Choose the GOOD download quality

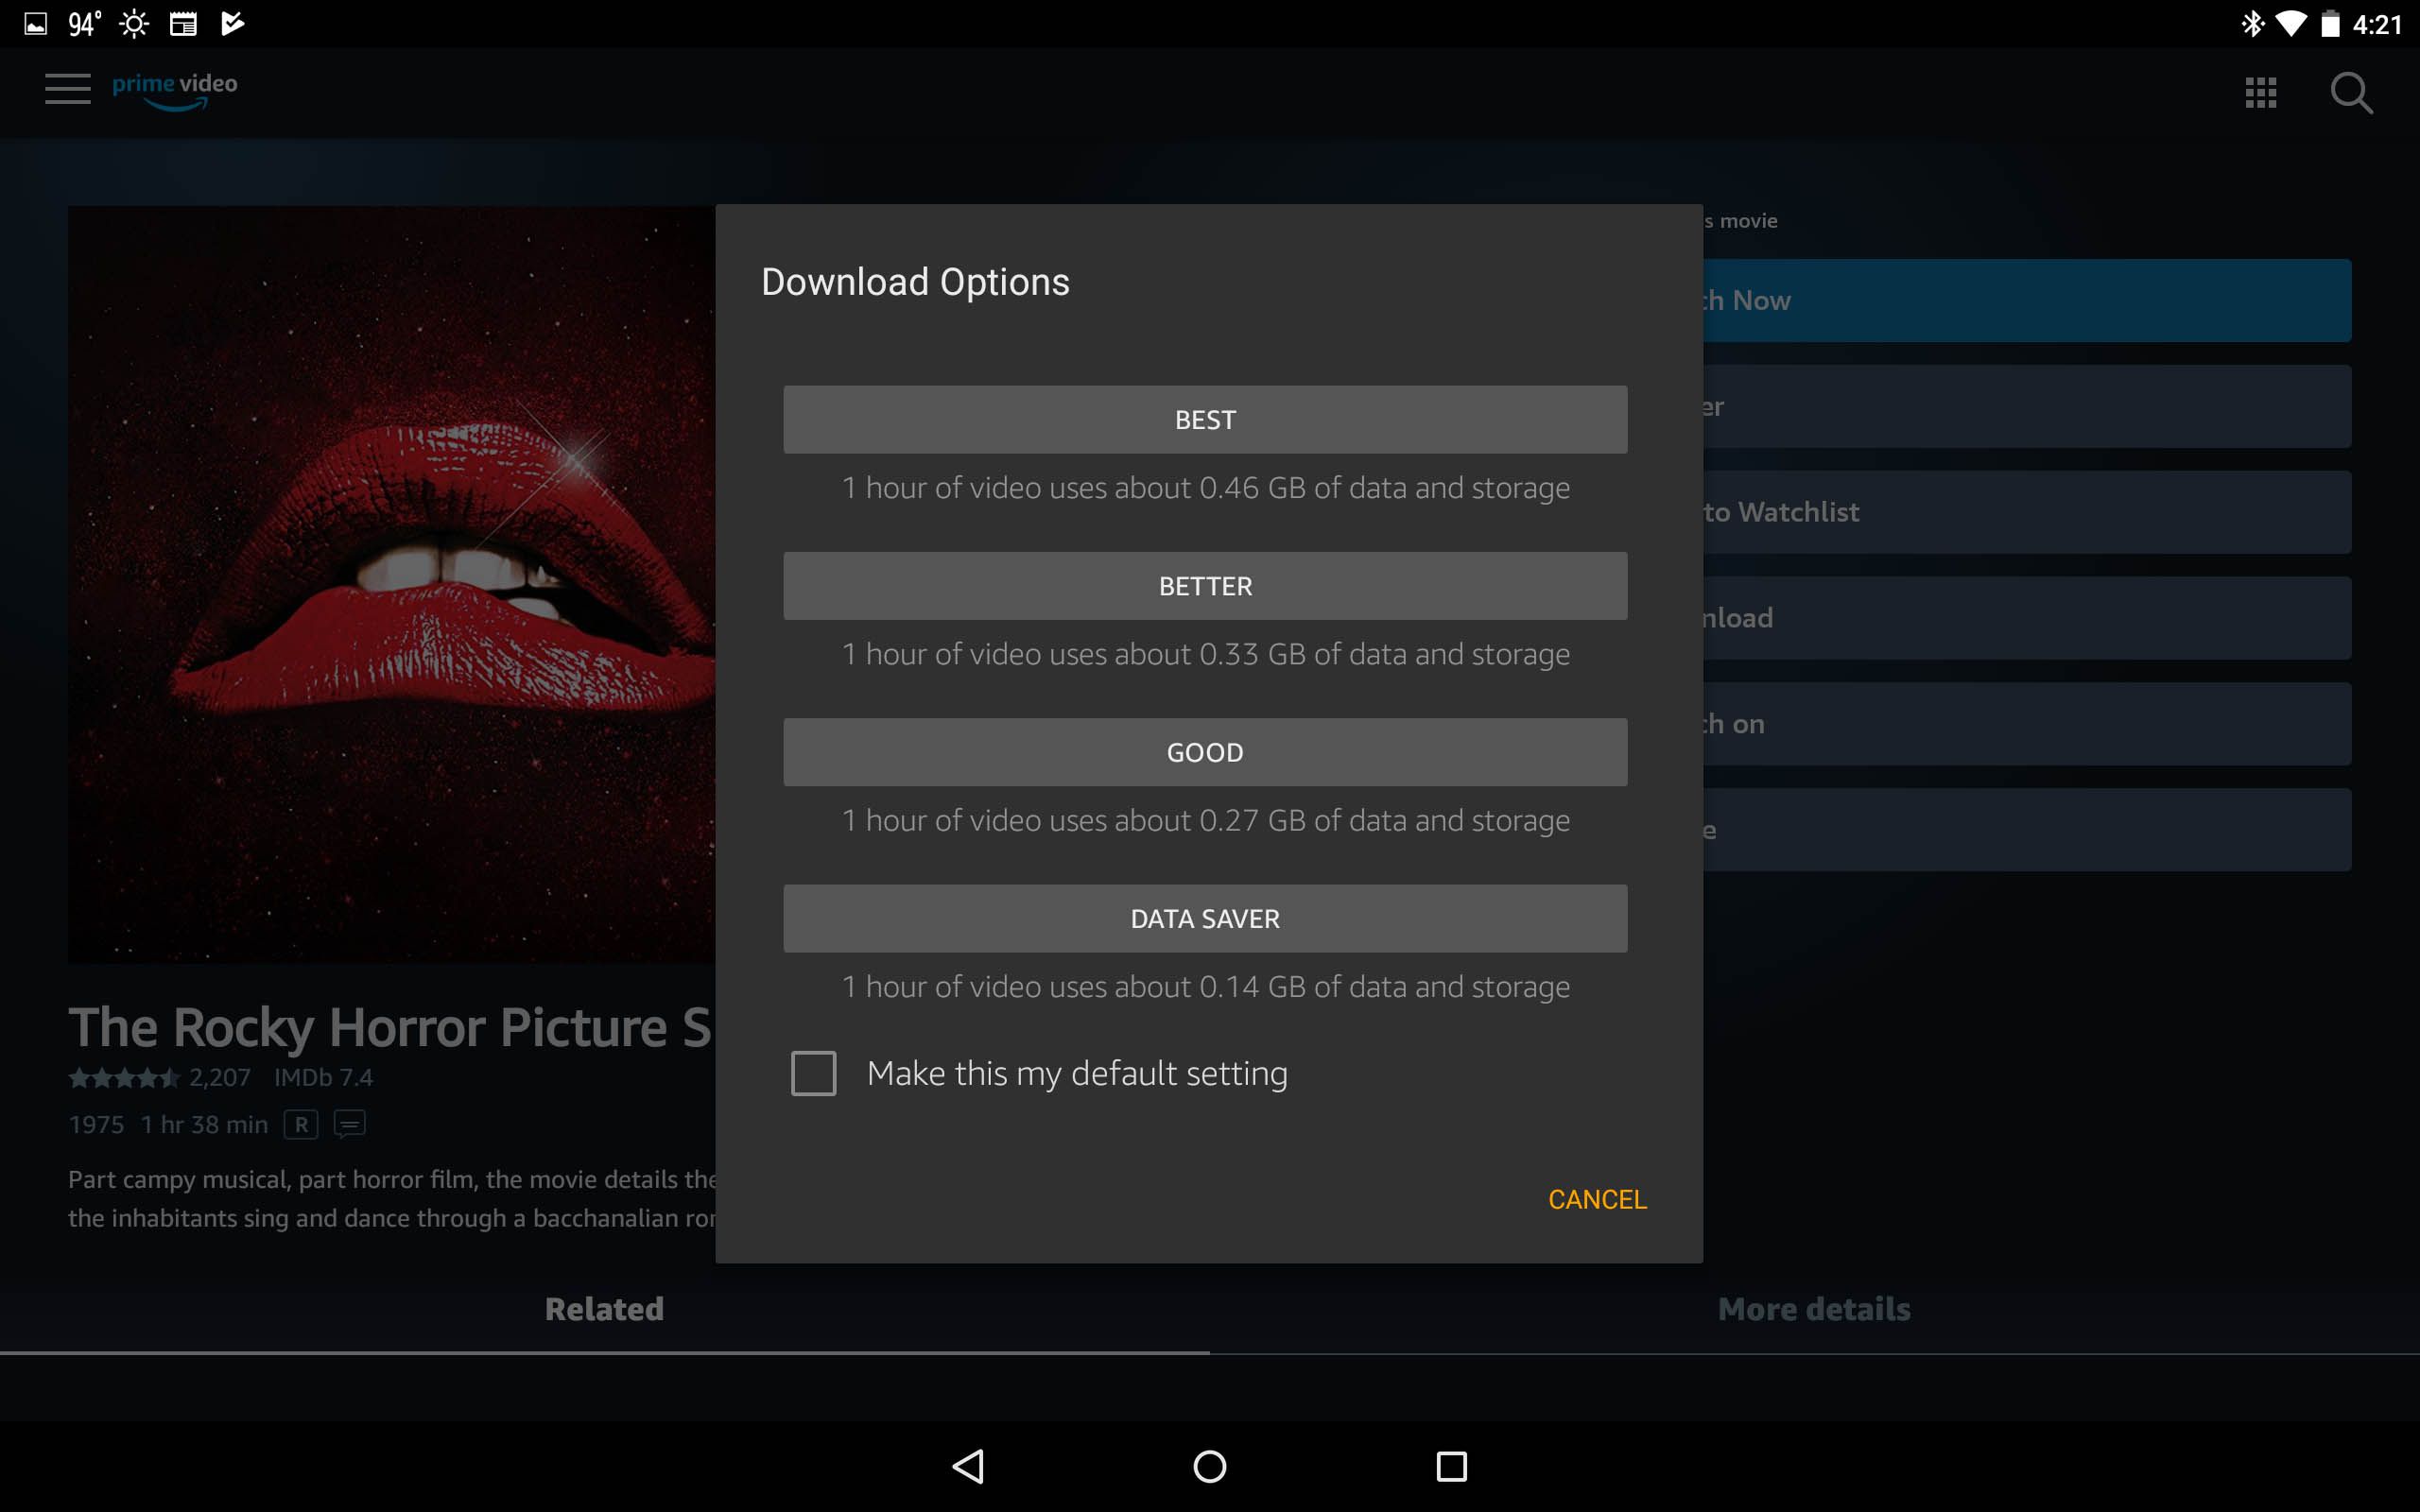[1205, 752]
